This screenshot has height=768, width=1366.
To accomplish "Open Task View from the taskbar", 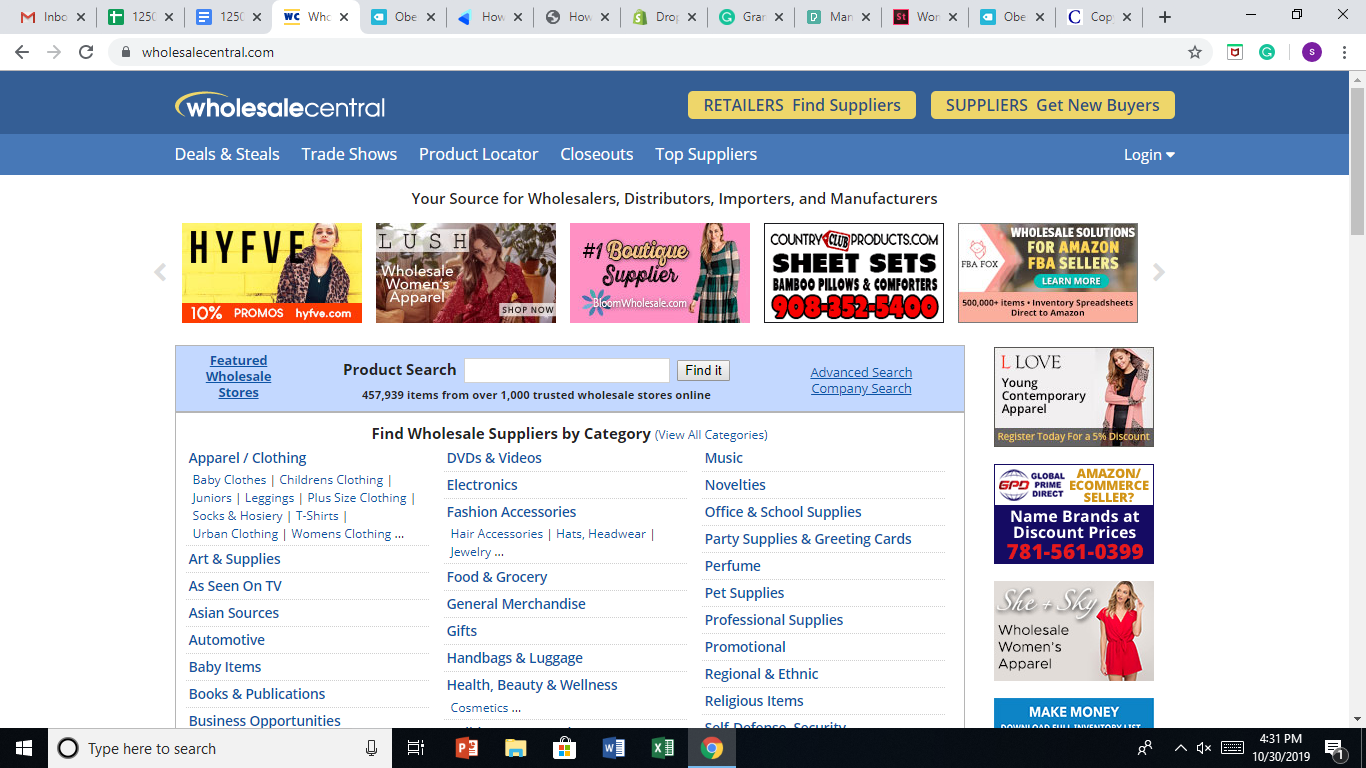I will coord(416,748).
